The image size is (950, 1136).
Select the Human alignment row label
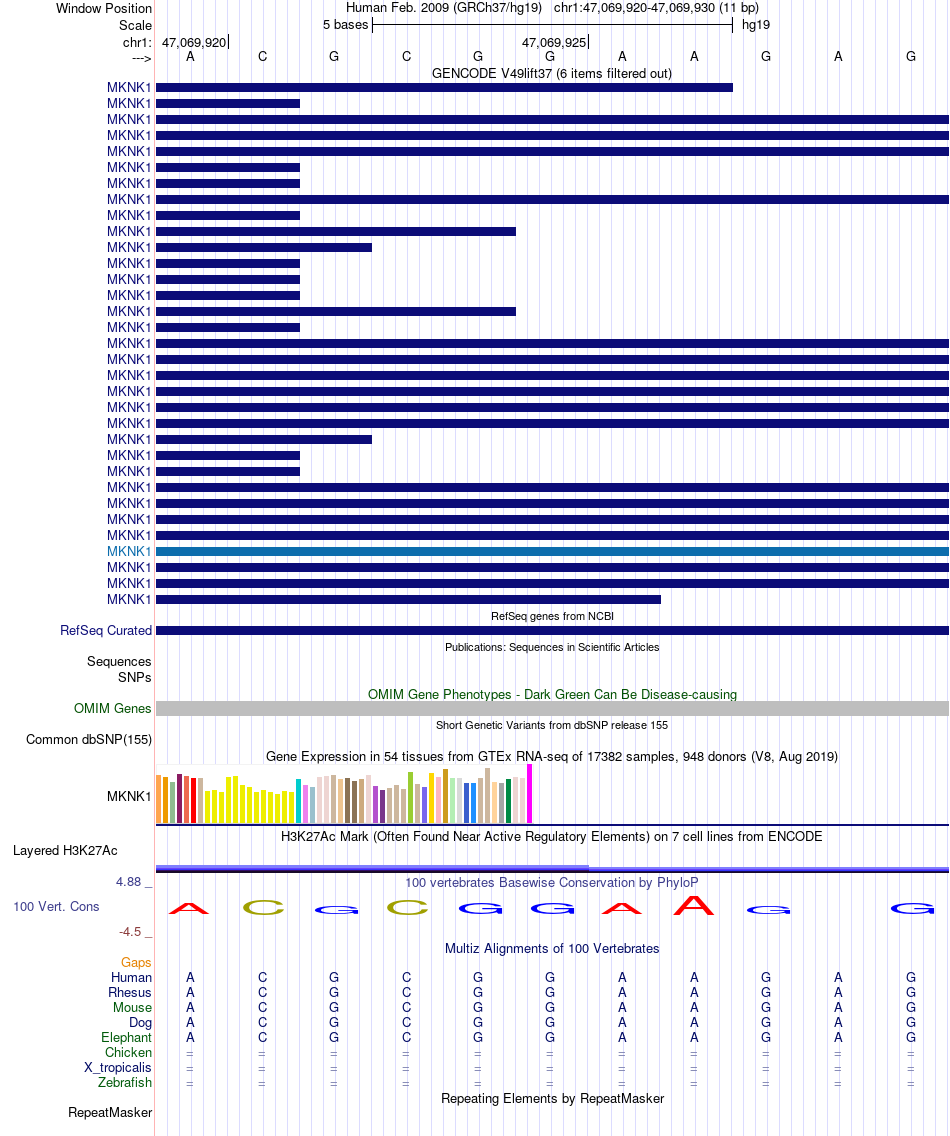[x=131, y=977]
